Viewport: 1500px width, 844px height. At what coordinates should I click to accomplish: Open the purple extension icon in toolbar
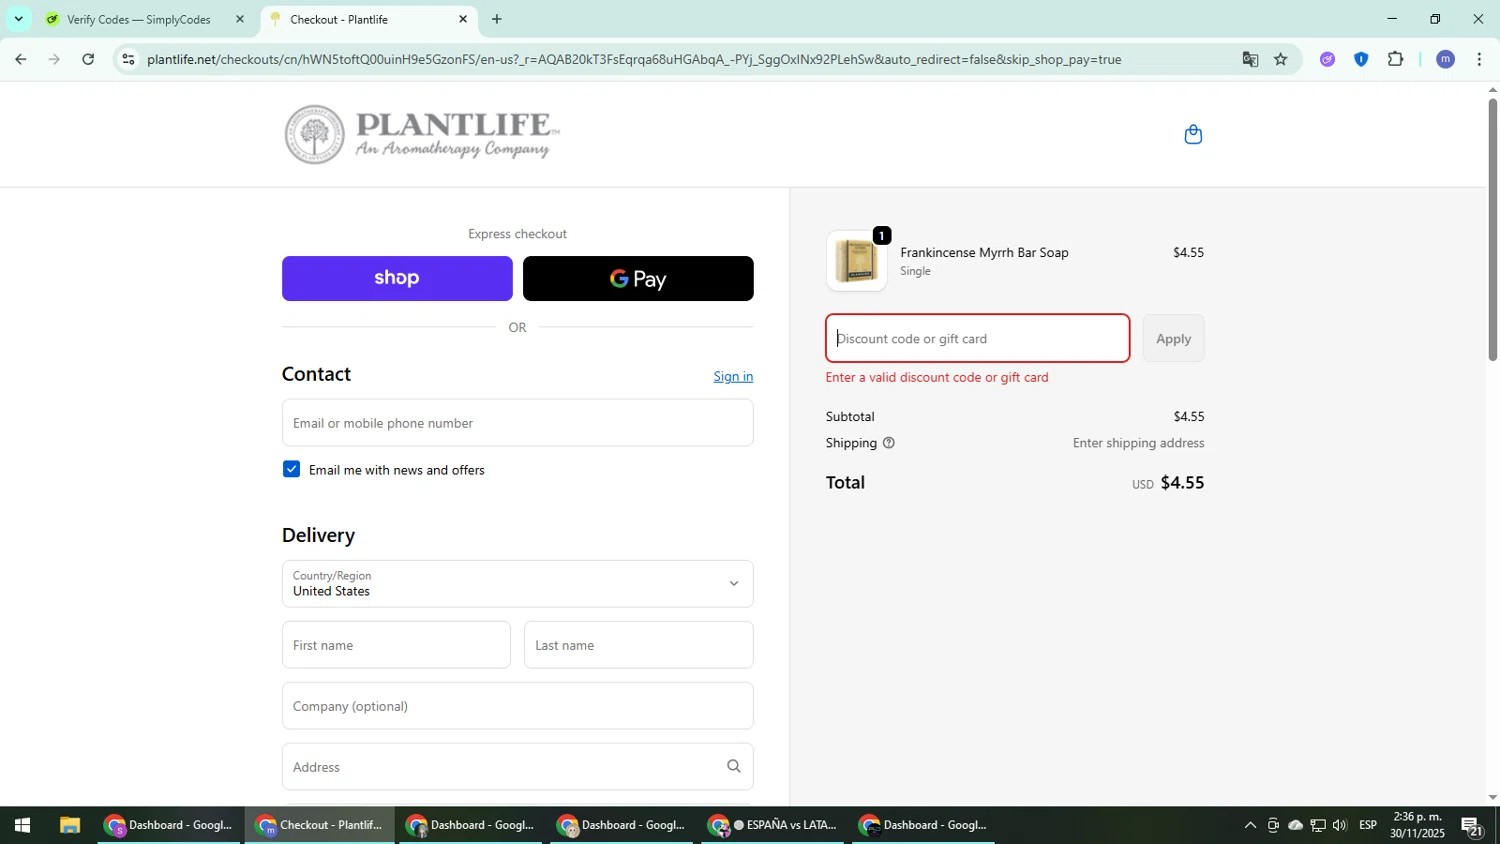[x=1327, y=59]
